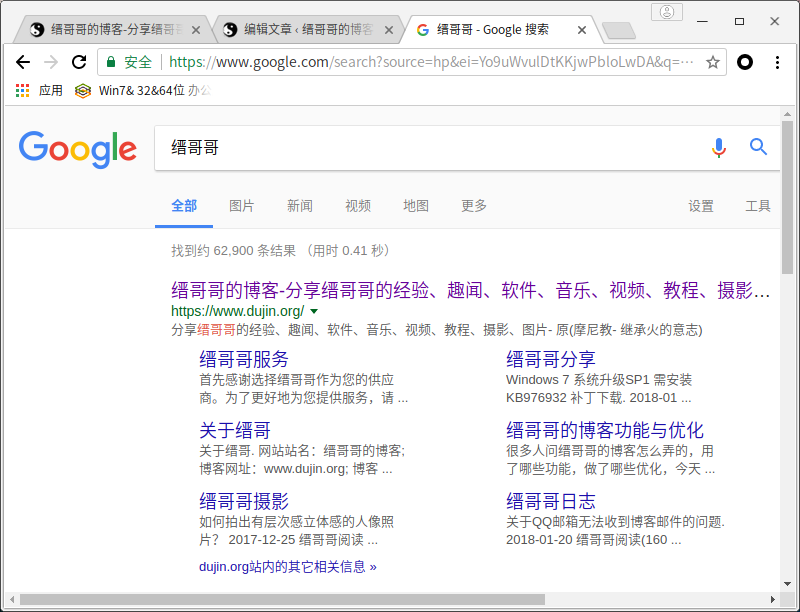Open the 工具 search tools
Viewport: 800px width, 612px height.
[x=758, y=206]
